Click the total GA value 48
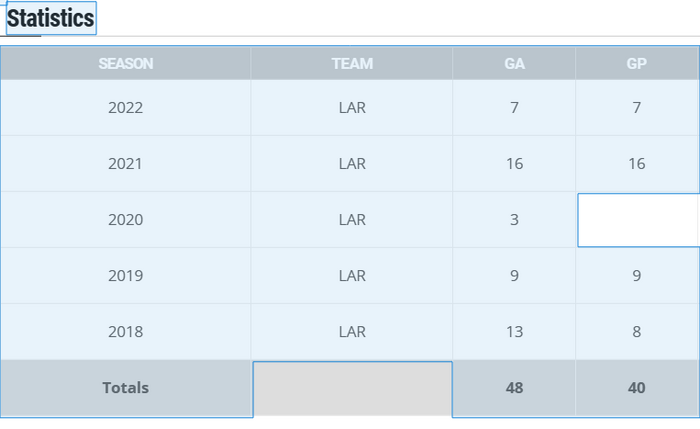This screenshot has height=429, width=700. click(x=514, y=388)
